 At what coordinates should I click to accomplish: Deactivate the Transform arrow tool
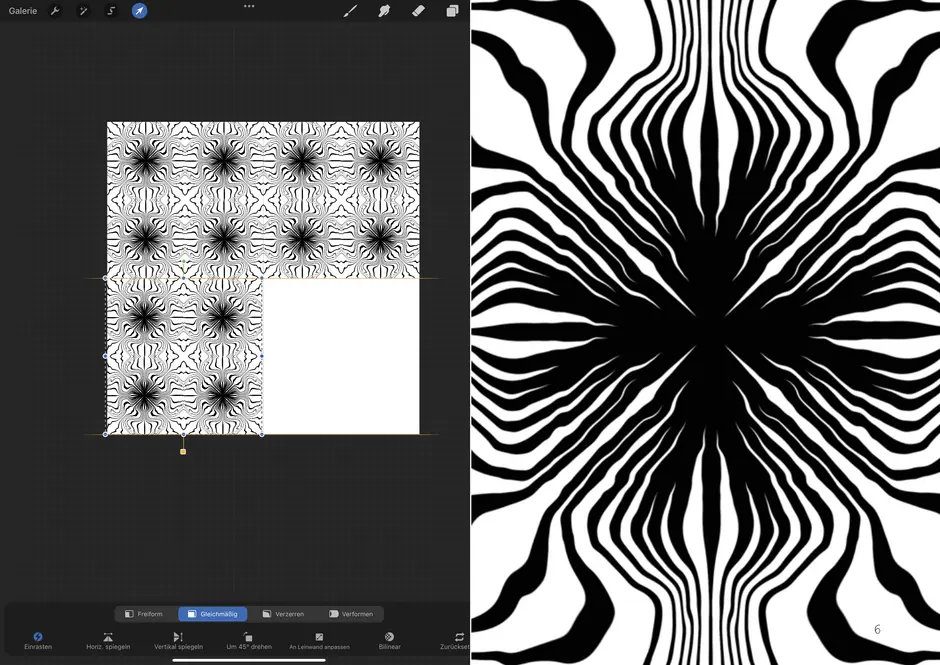tap(140, 11)
